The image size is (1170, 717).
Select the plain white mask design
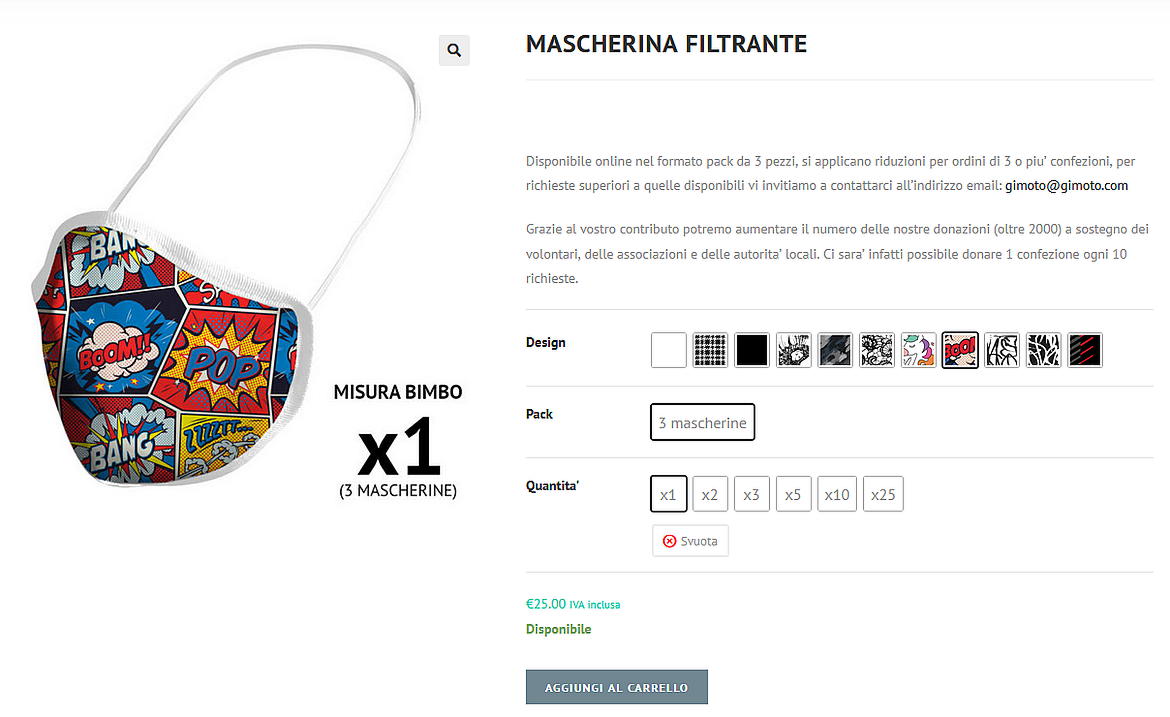coord(669,350)
